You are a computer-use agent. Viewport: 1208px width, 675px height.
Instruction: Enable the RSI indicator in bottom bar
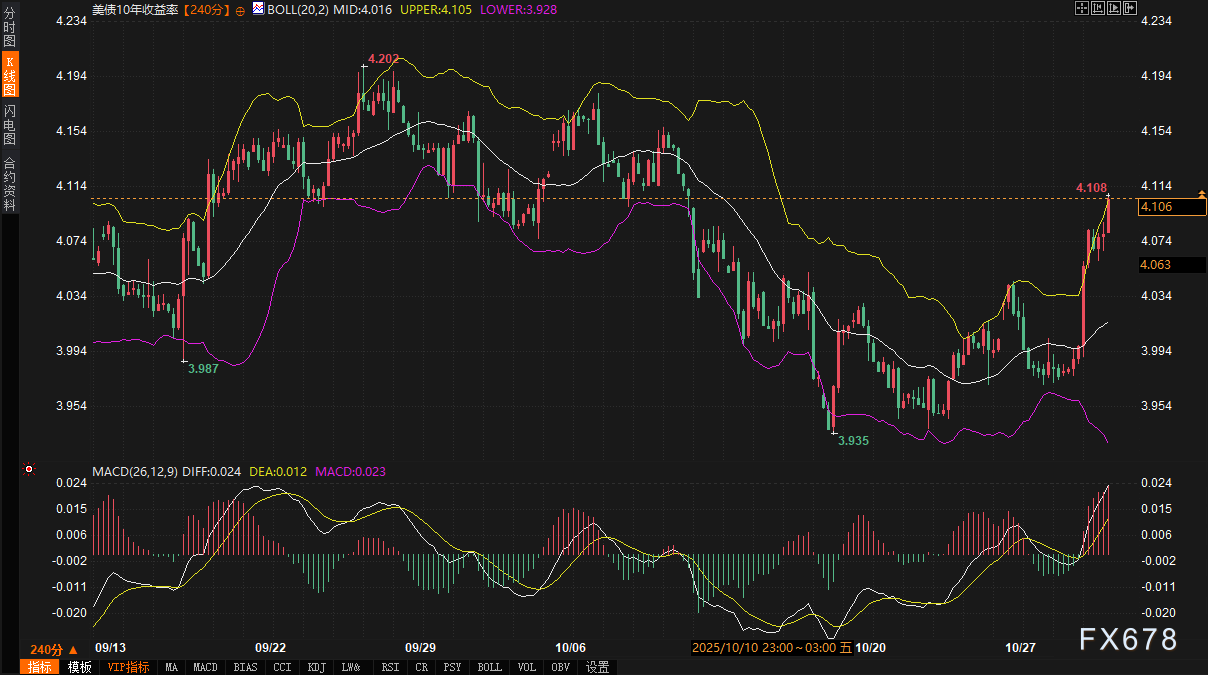click(390, 667)
